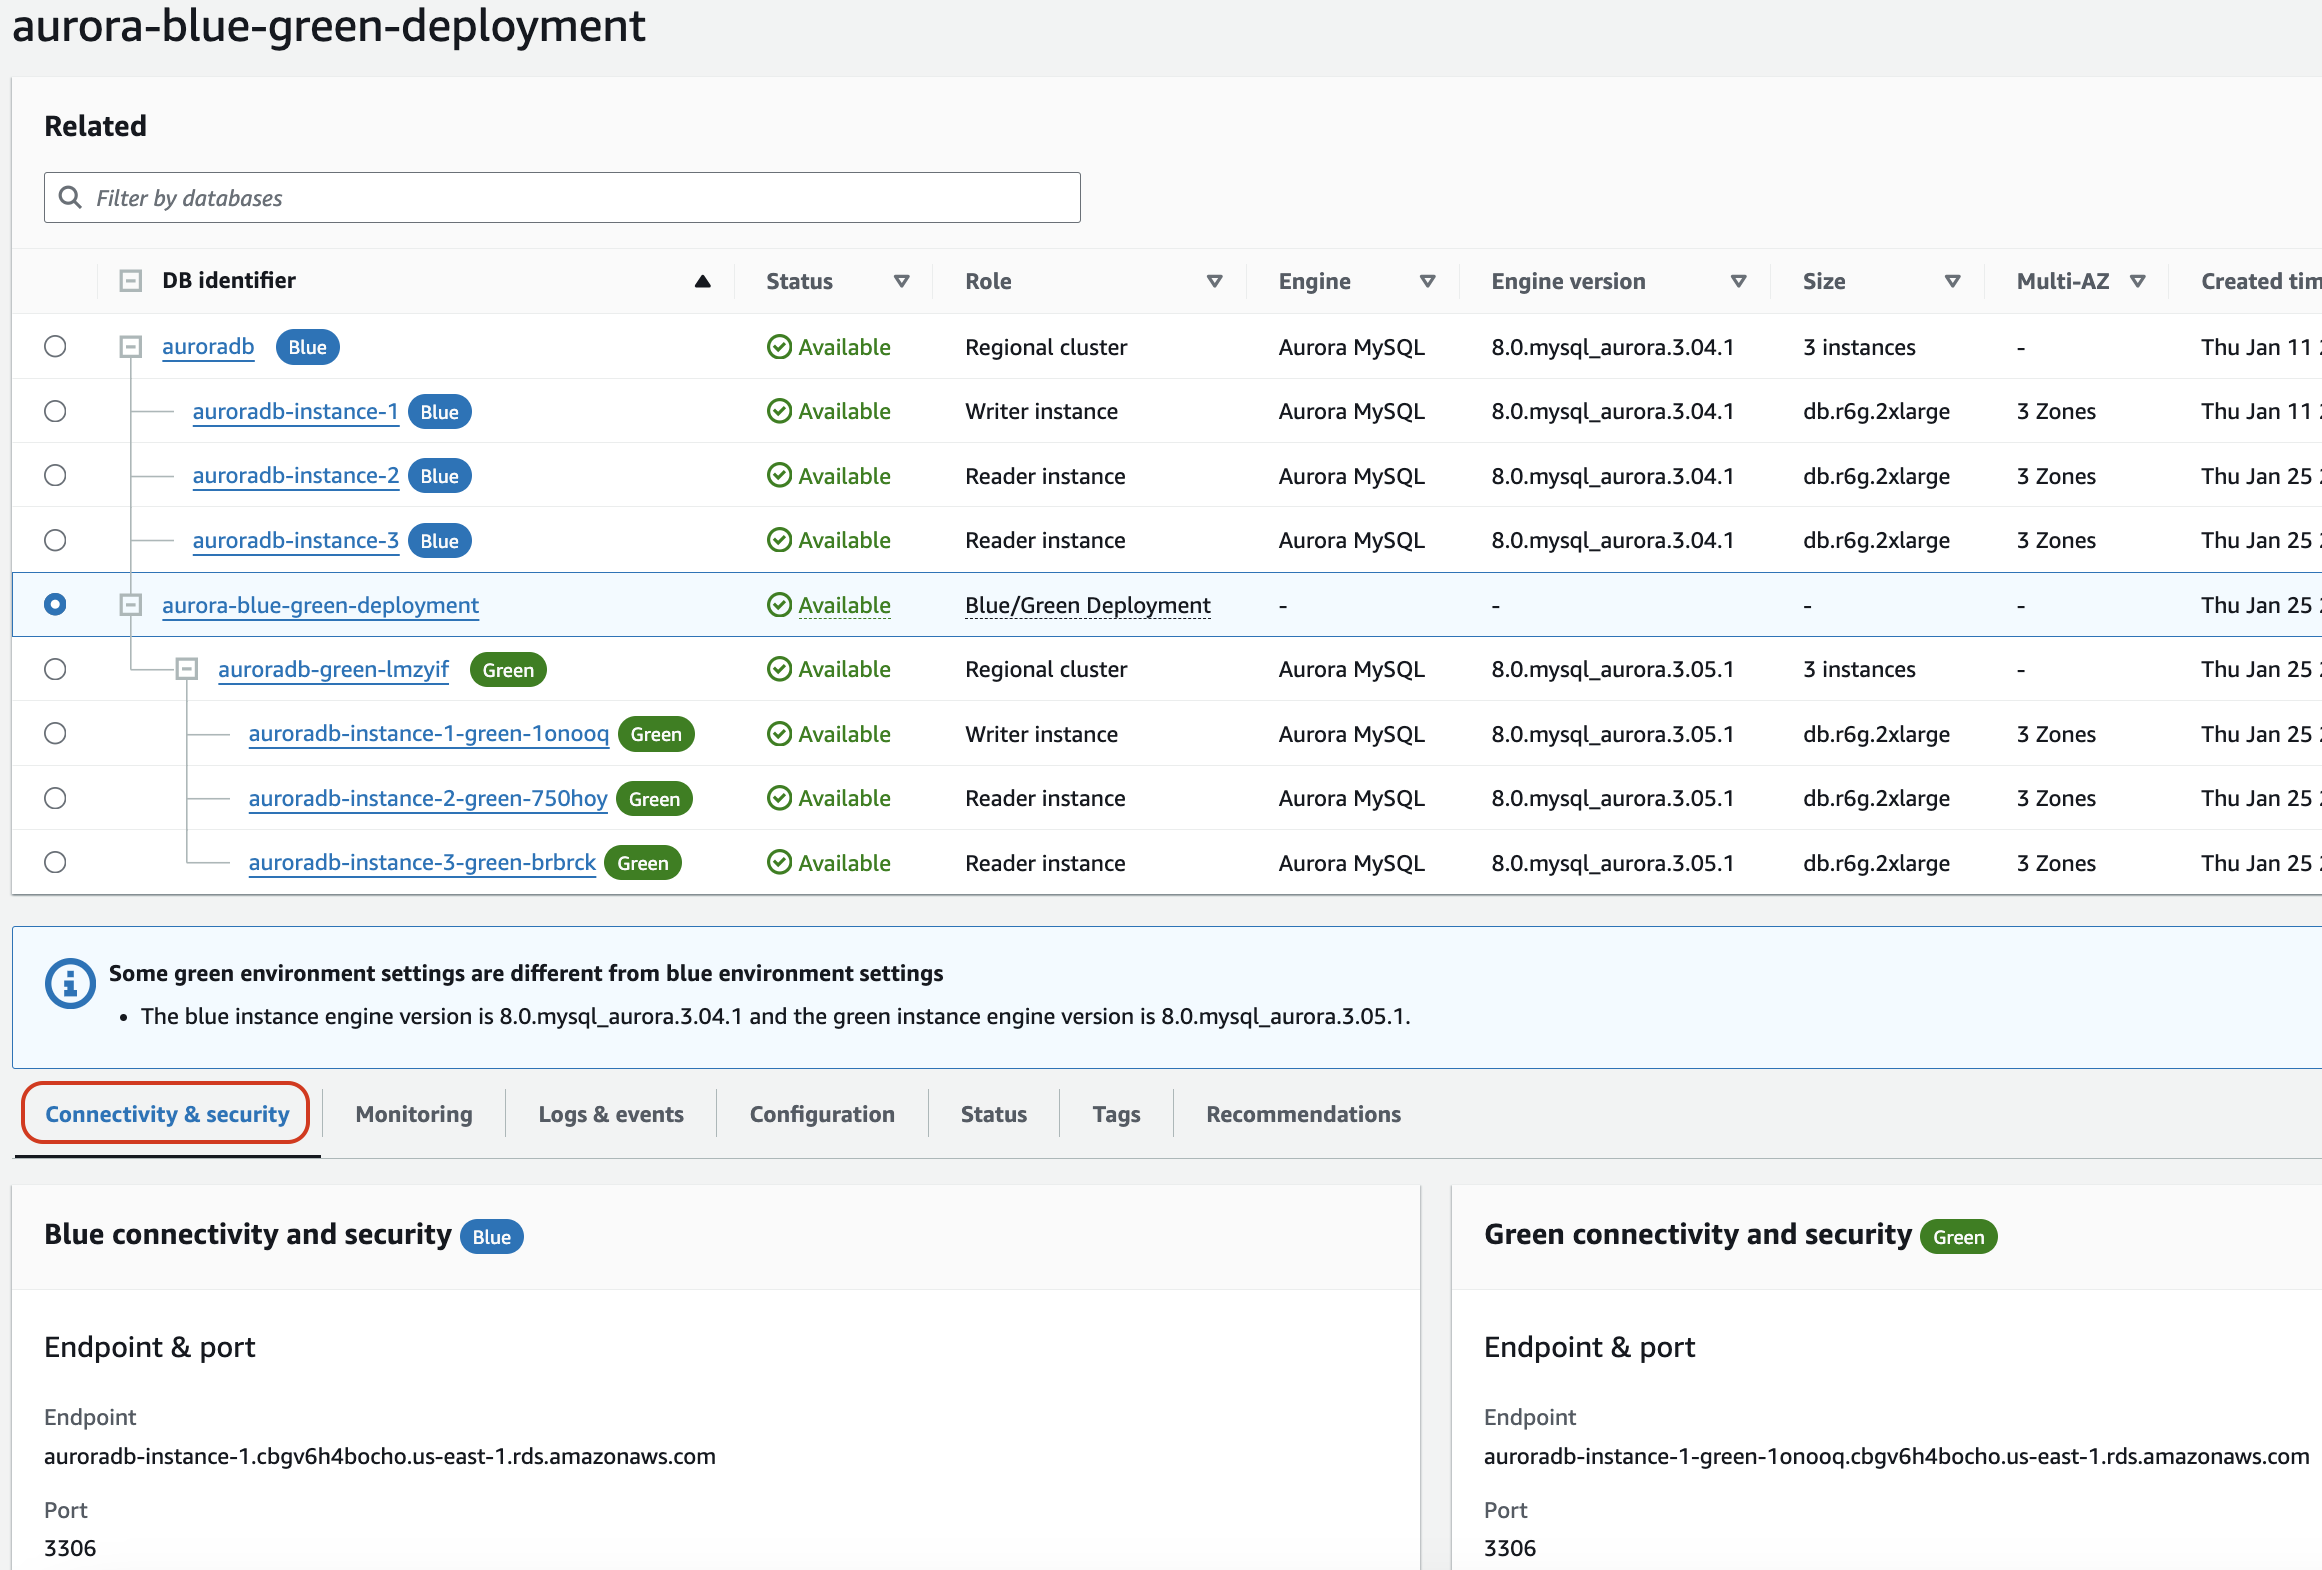Select the radio button for aurora-blue-green-deployment
The image size is (2322, 1570).
coord(54,605)
